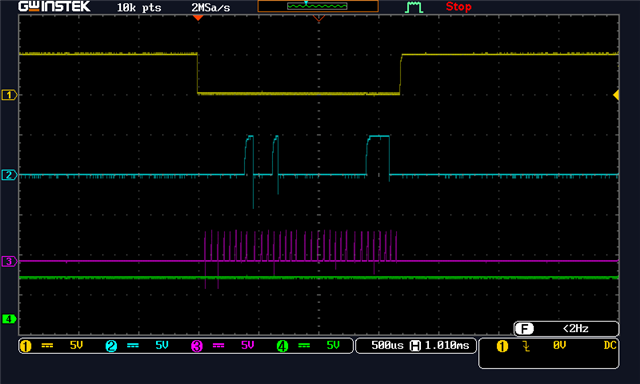Click the green acquisition mode waveform icon
The width and height of the screenshot is (640, 384).
click(x=414, y=7)
